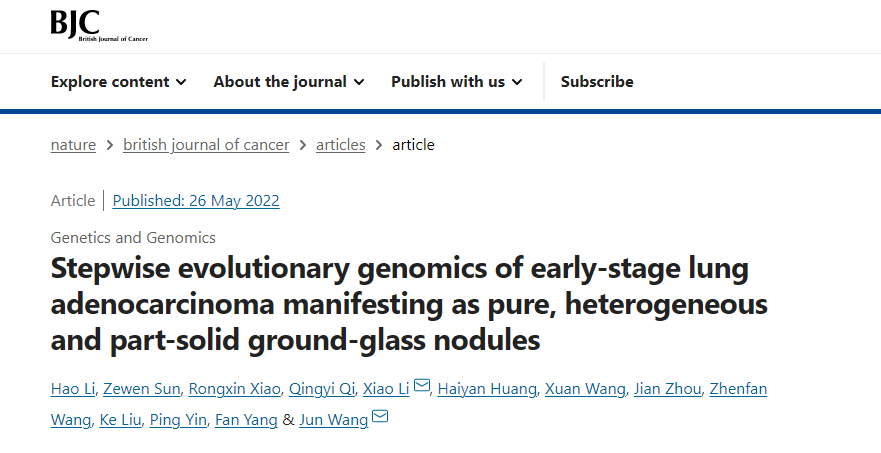The image size is (881, 453).
Task: Click author Ping Yin's name
Action: [179, 420]
